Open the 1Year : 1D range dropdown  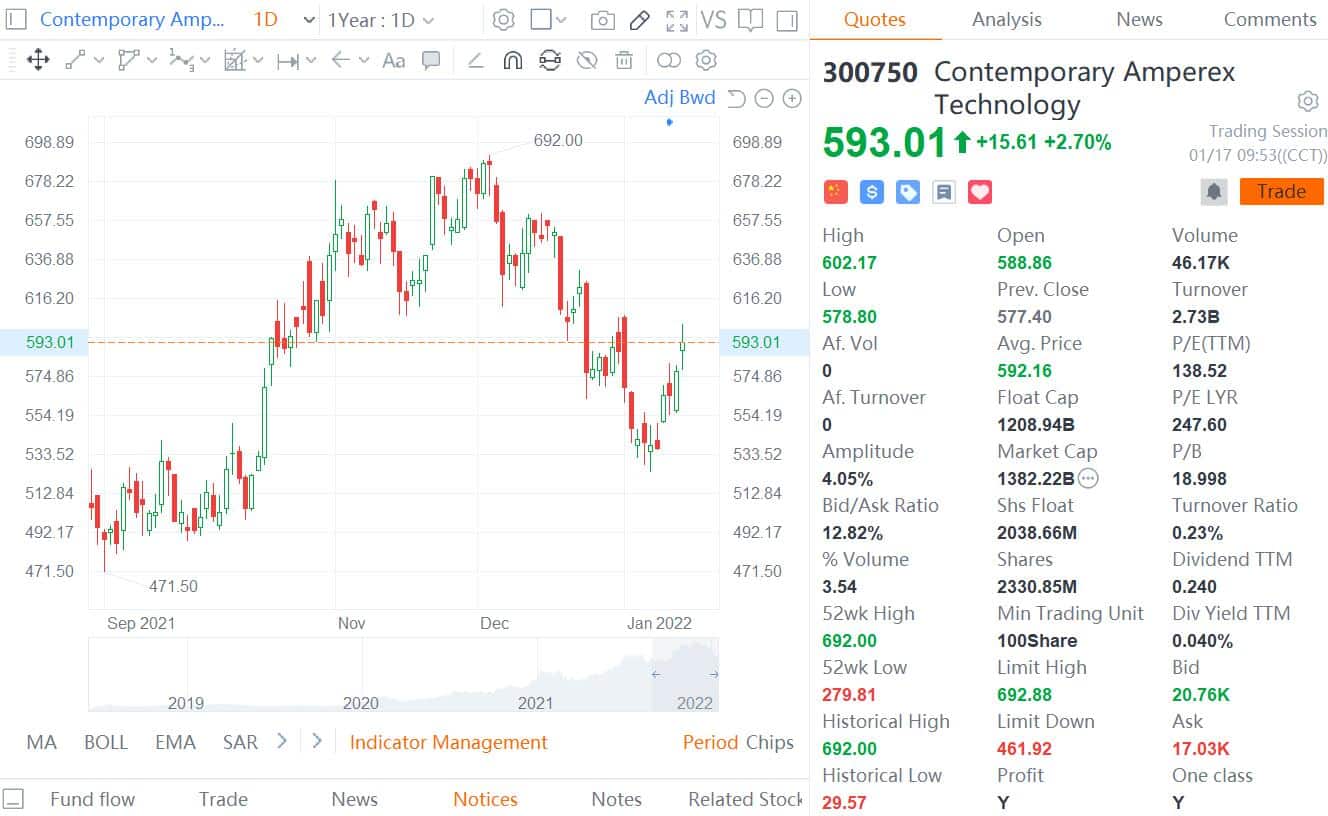(381, 20)
